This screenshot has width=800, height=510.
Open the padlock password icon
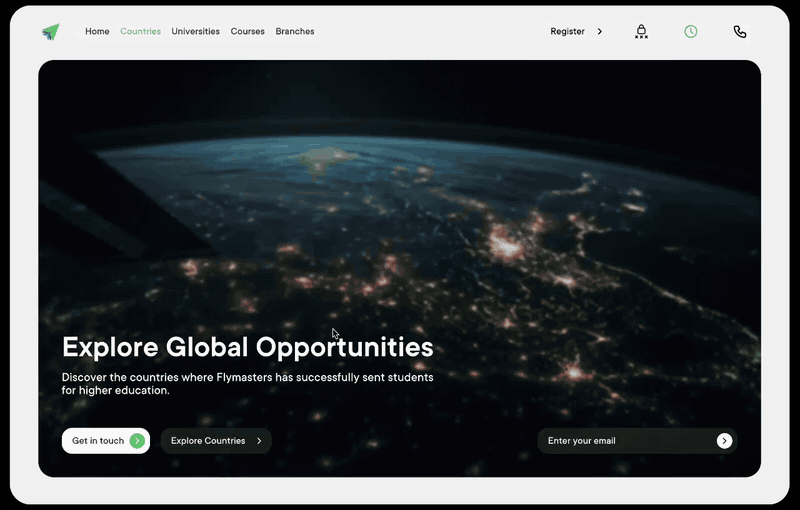click(641, 32)
